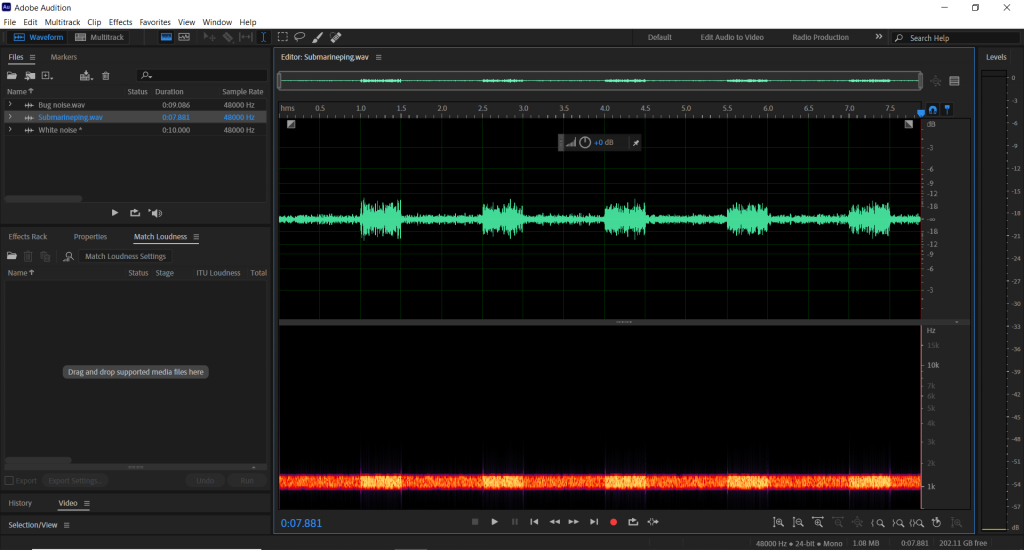Viewport: 1024px width, 550px height.
Task: Click Zoom In (Amplitude) magnifier icon
Action: coord(778,522)
